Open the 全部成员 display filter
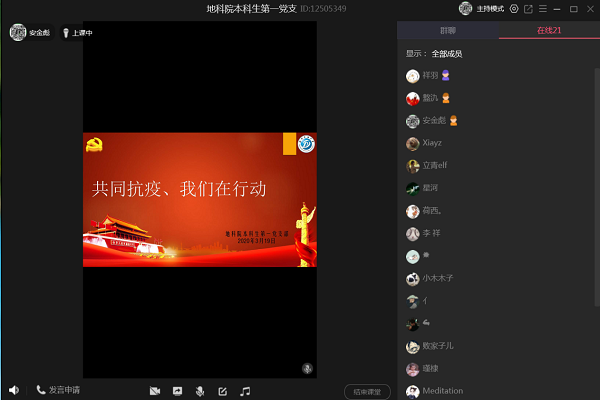 tap(447, 54)
